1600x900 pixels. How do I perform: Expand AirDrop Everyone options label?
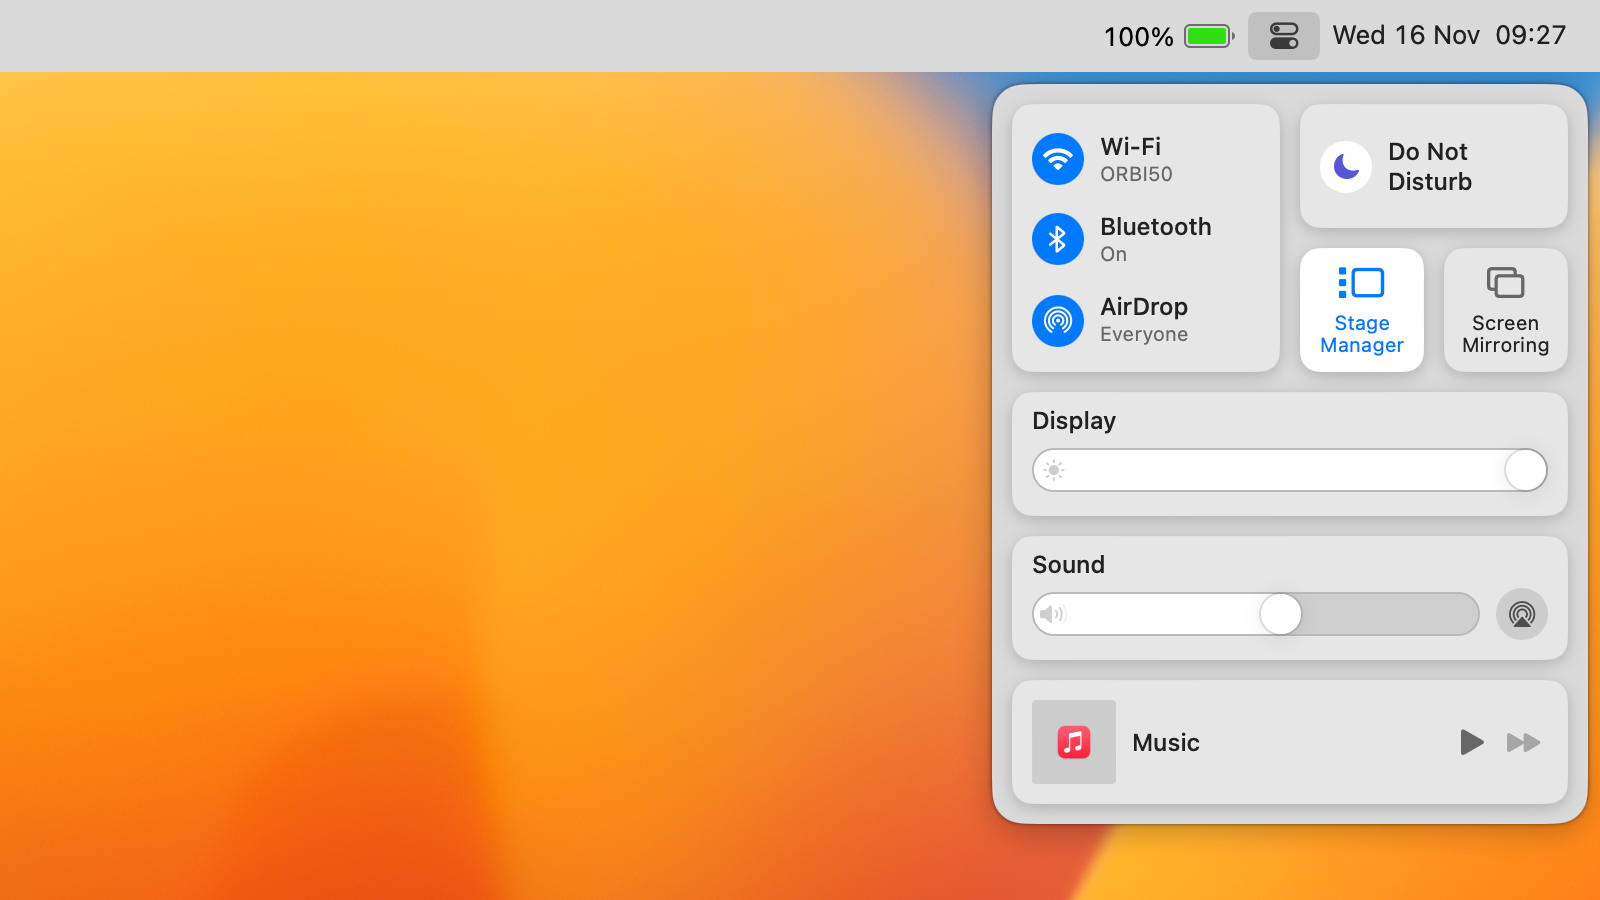click(1144, 320)
